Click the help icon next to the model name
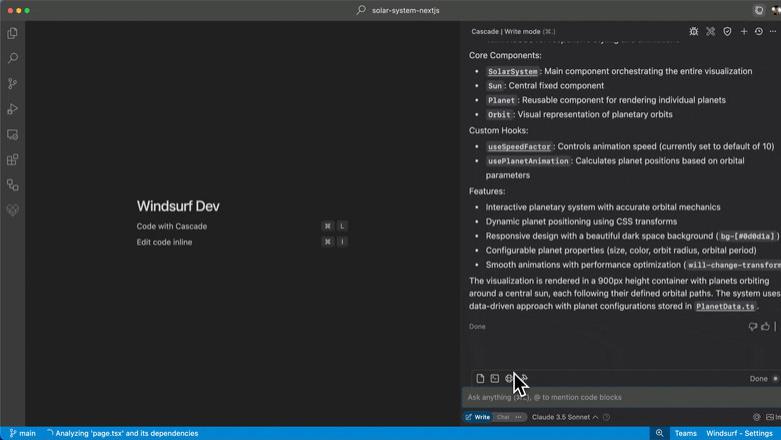 606,417
